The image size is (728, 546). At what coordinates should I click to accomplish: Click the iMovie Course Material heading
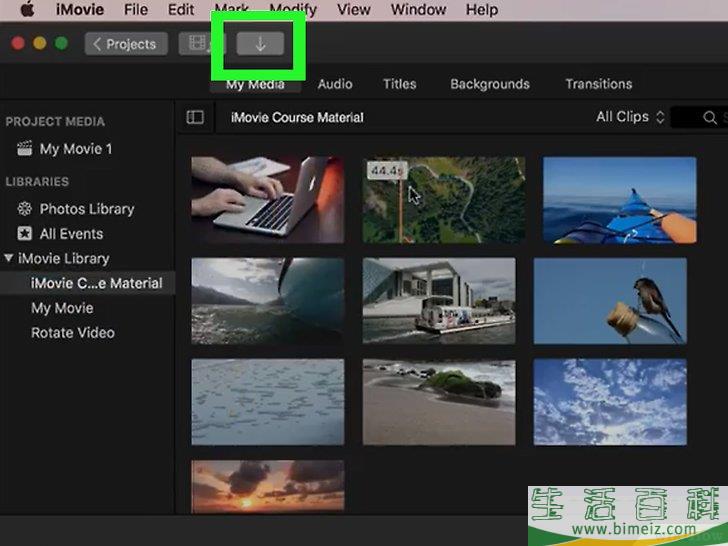pyautogui.click(x=297, y=117)
